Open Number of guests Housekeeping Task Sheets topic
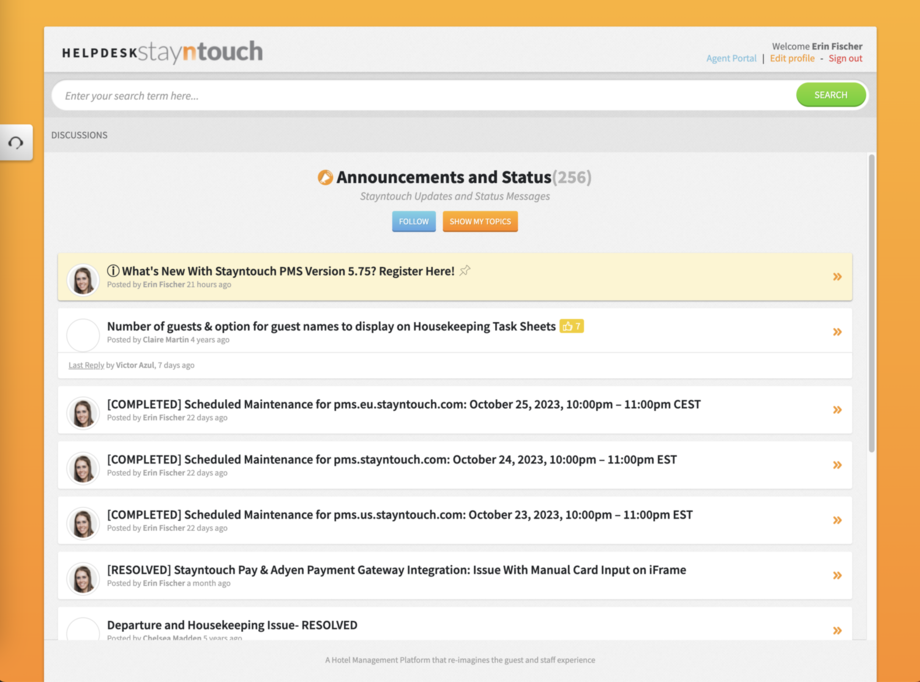Screen dimensions: 920x682 click(x=331, y=326)
